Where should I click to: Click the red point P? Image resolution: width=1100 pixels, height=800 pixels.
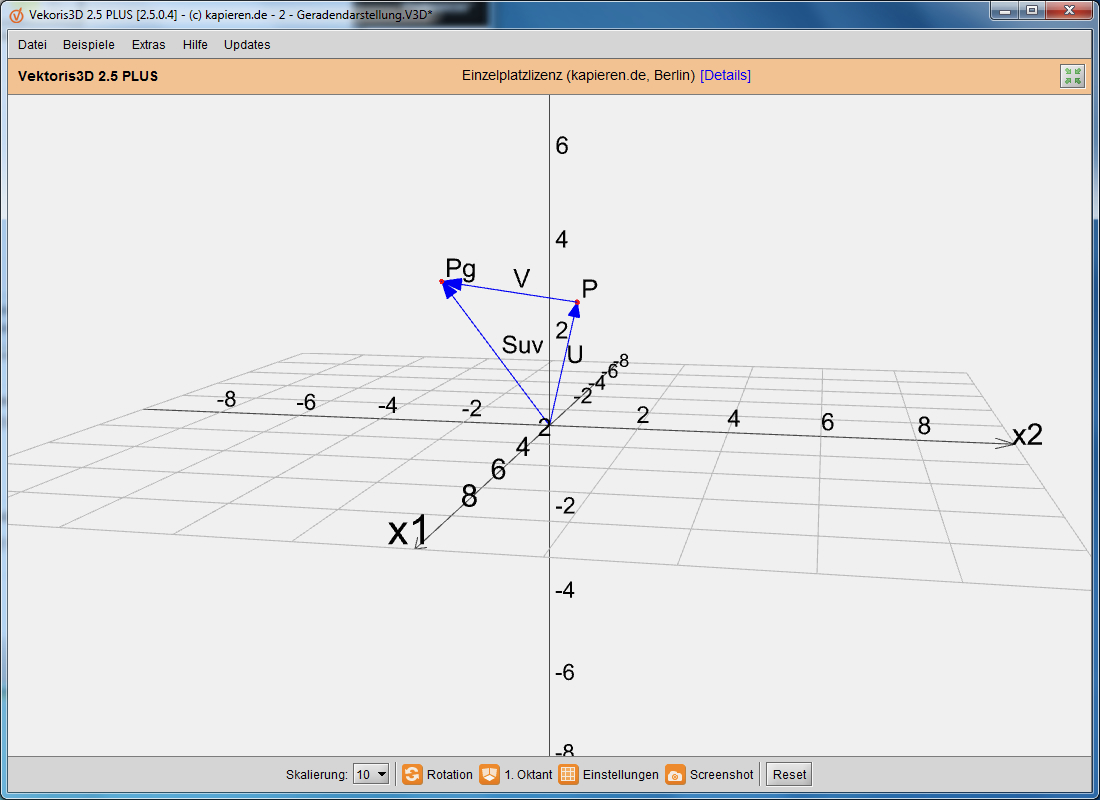(x=577, y=302)
